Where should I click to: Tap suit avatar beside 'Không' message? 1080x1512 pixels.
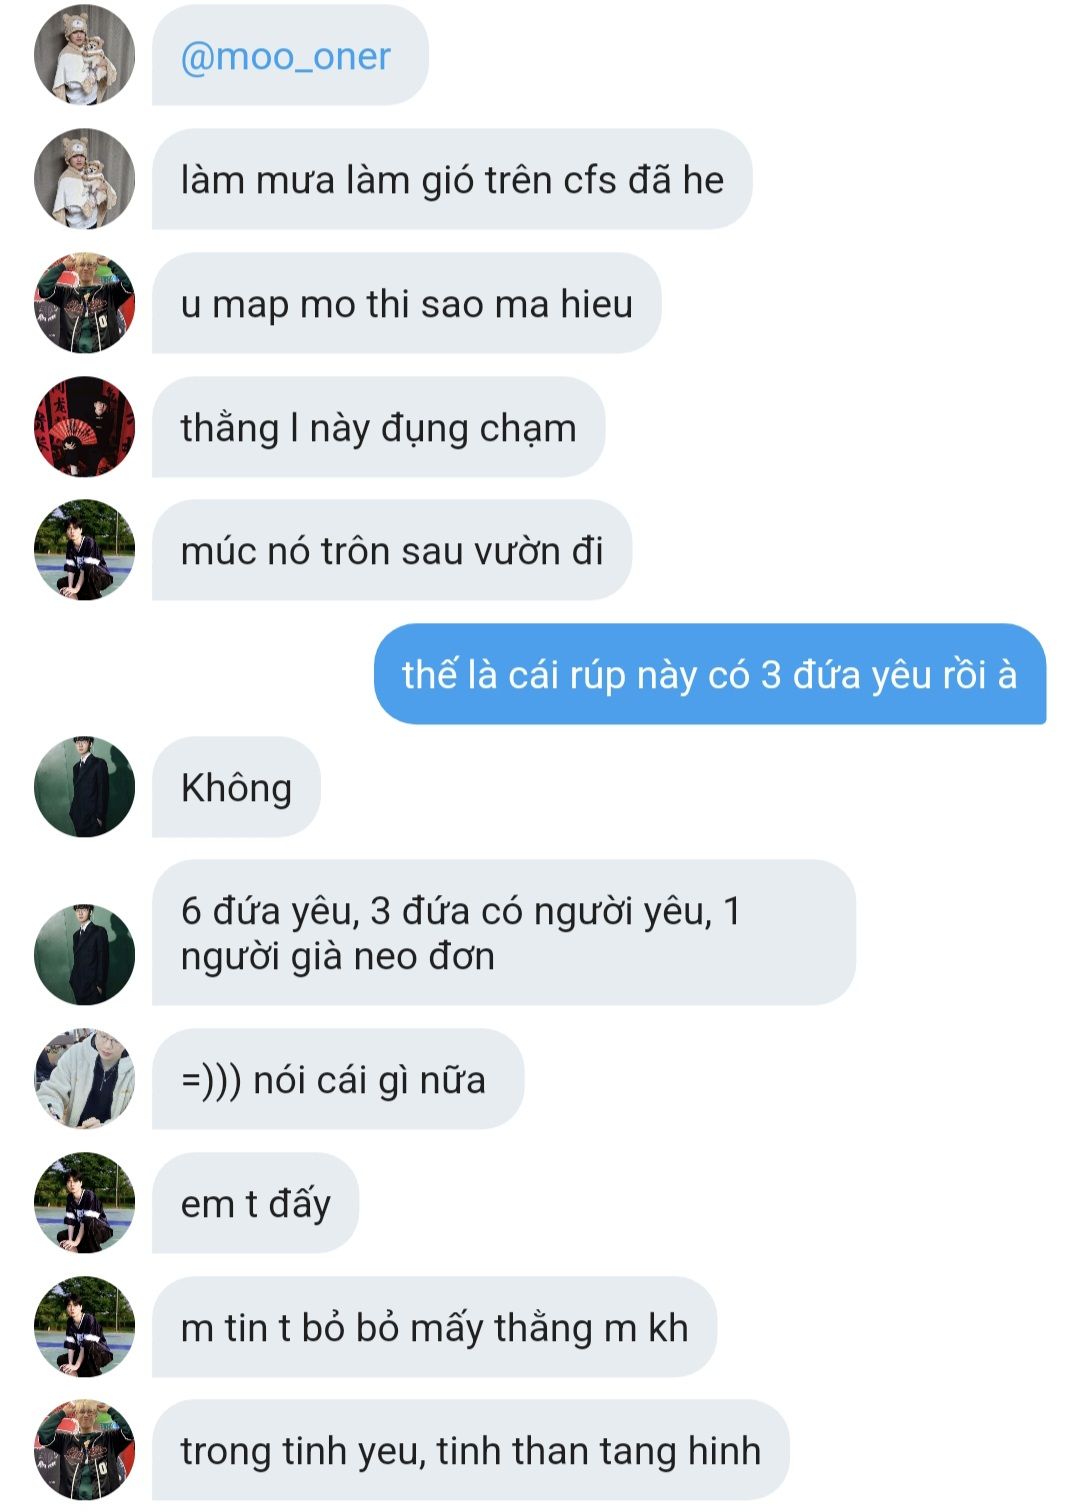[84, 787]
